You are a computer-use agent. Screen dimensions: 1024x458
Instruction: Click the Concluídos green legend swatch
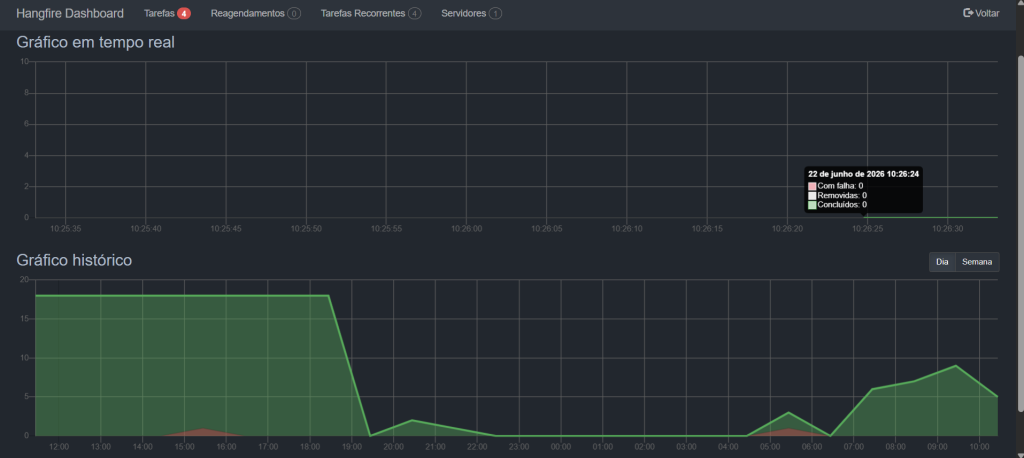click(812, 204)
